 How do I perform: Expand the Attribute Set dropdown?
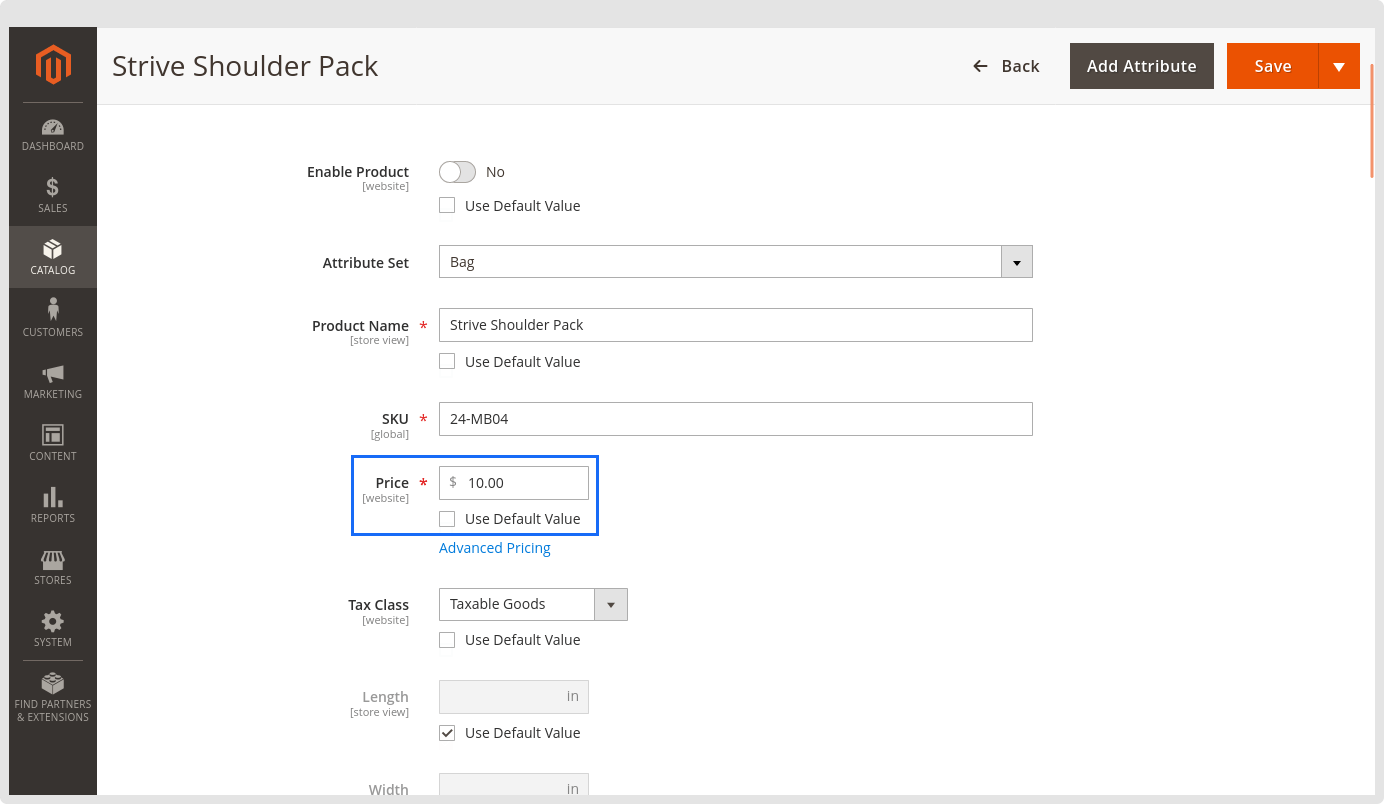[x=1016, y=263]
